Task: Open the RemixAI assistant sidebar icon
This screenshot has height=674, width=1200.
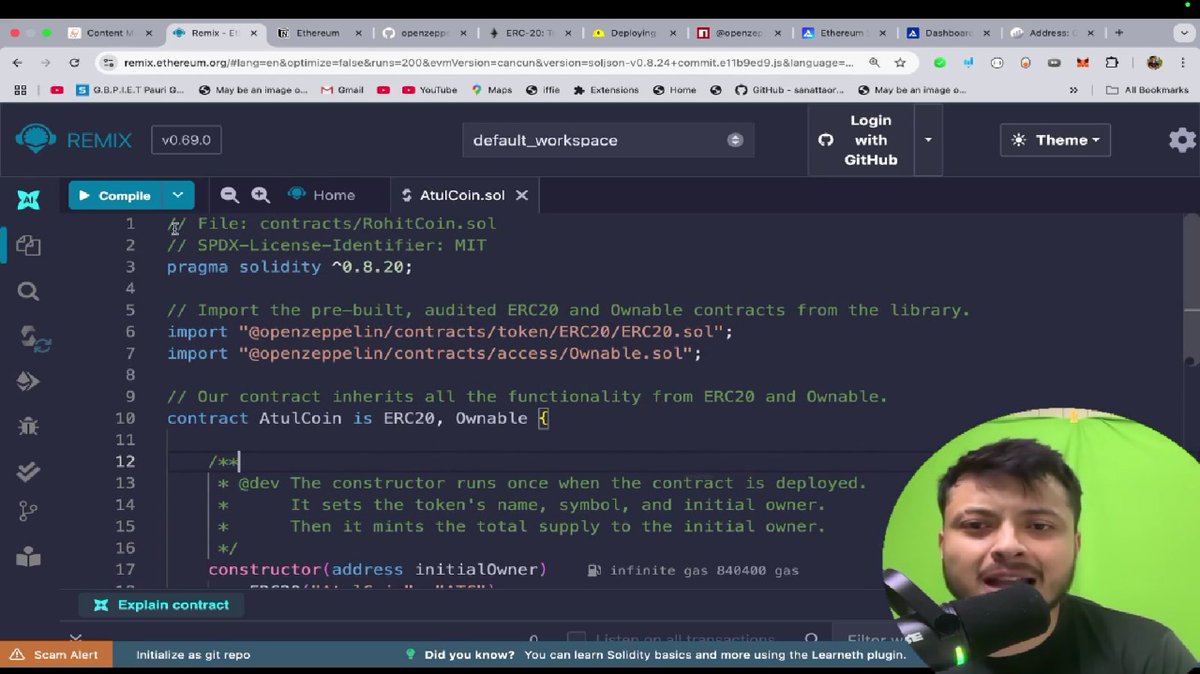Action: pos(28,198)
